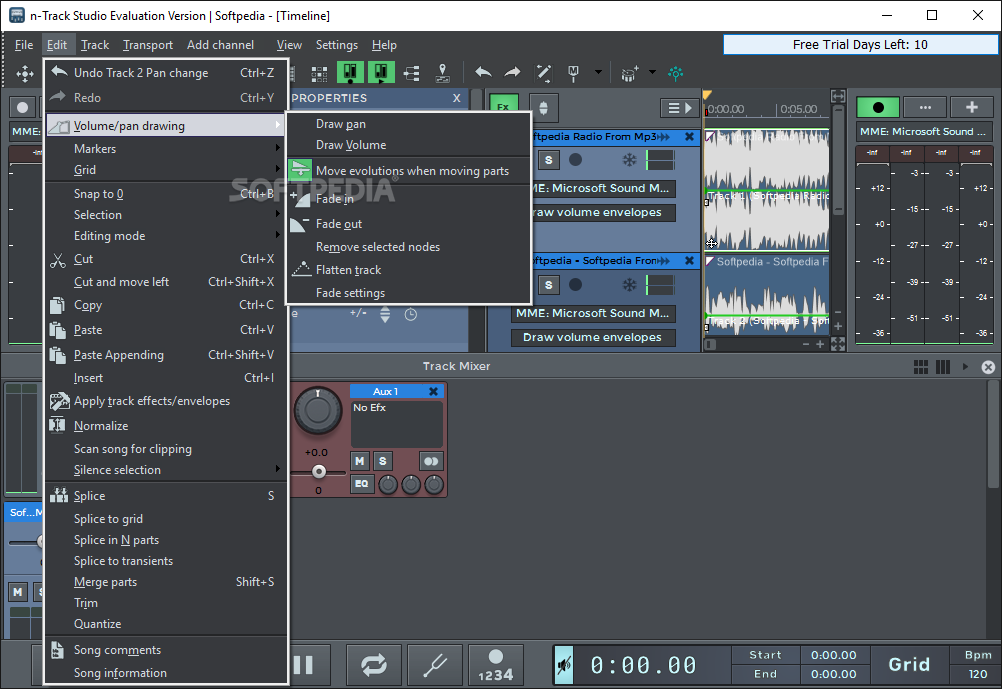
Task: Click the undo arrow toolbar icon
Action: (483, 73)
